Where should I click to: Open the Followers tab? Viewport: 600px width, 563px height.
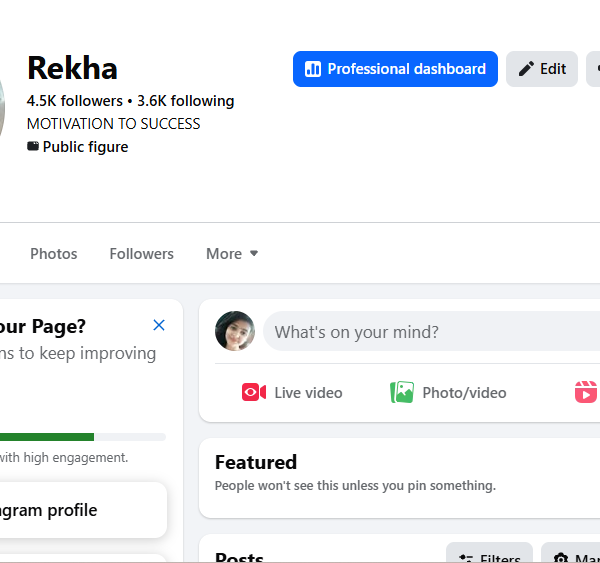pyautogui.click(x=142, y=254)
